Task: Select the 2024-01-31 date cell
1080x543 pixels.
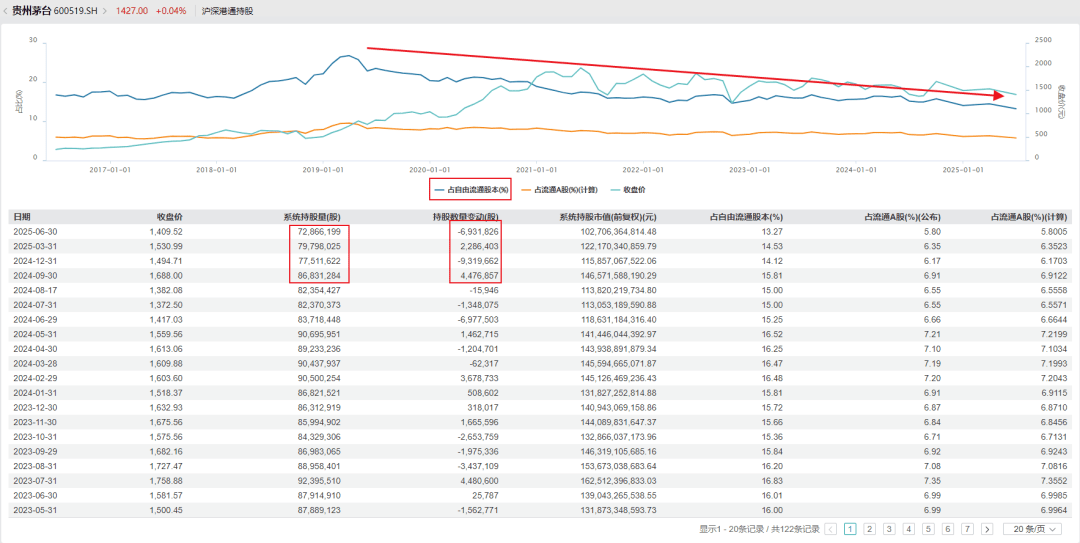Action: (34, 392)
